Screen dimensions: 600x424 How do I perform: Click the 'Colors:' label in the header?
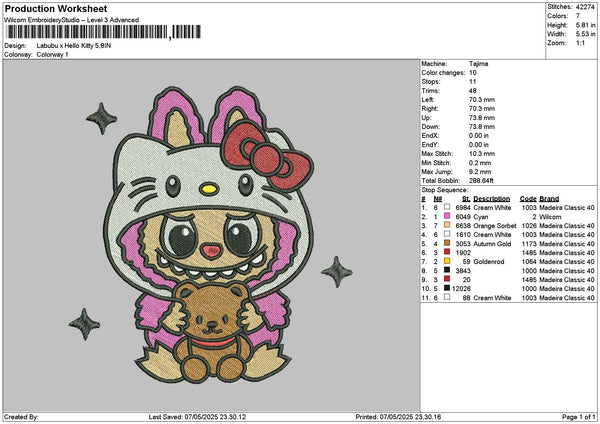(558, 16)
